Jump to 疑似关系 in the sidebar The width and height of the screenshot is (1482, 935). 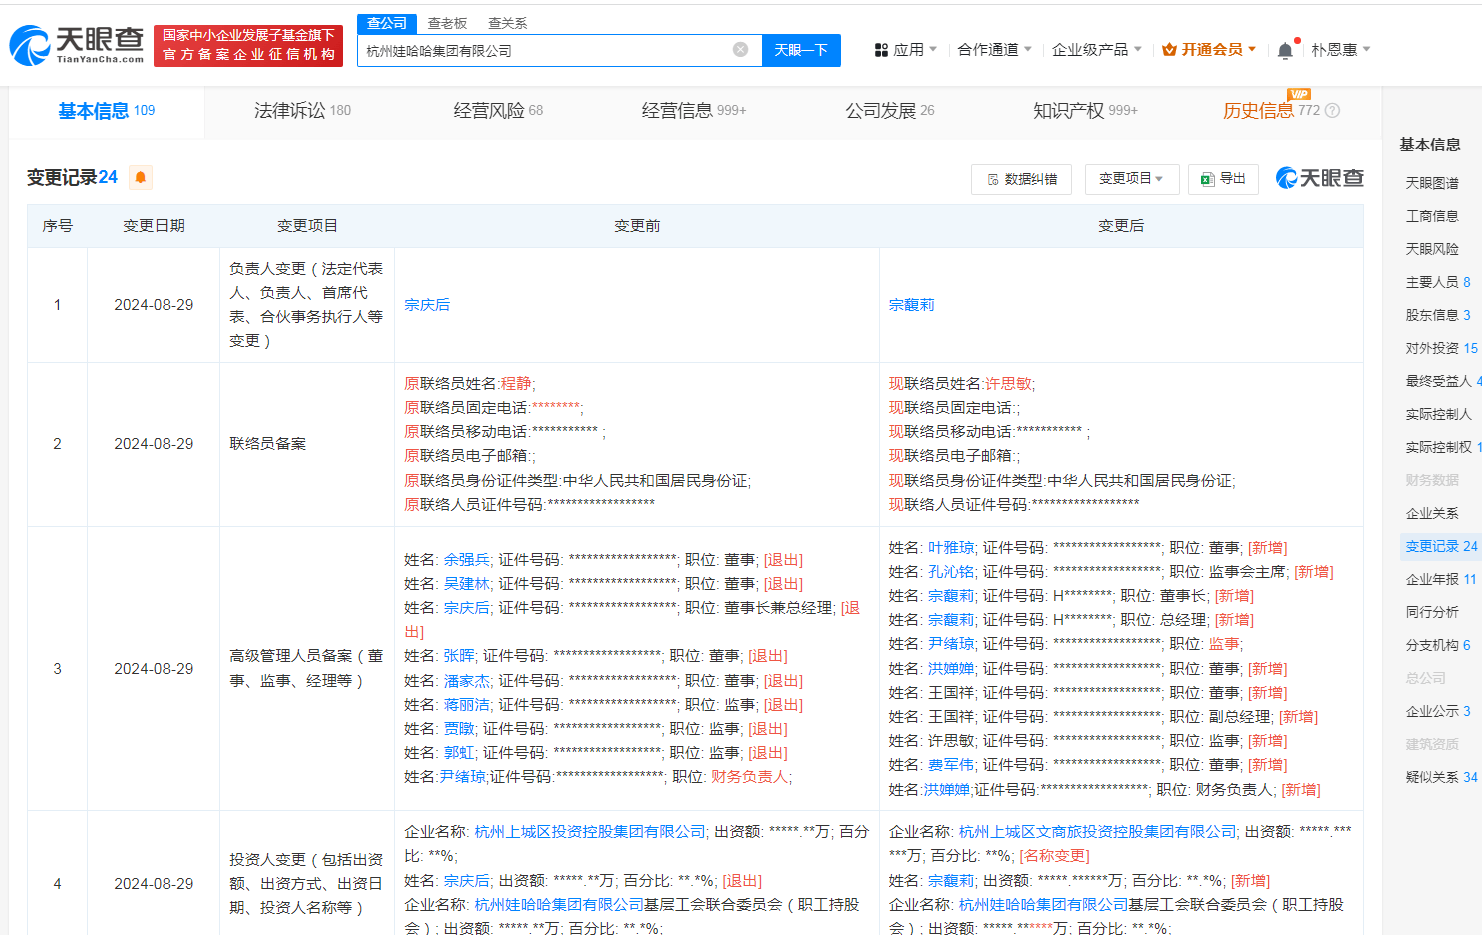coord(1441,777)
